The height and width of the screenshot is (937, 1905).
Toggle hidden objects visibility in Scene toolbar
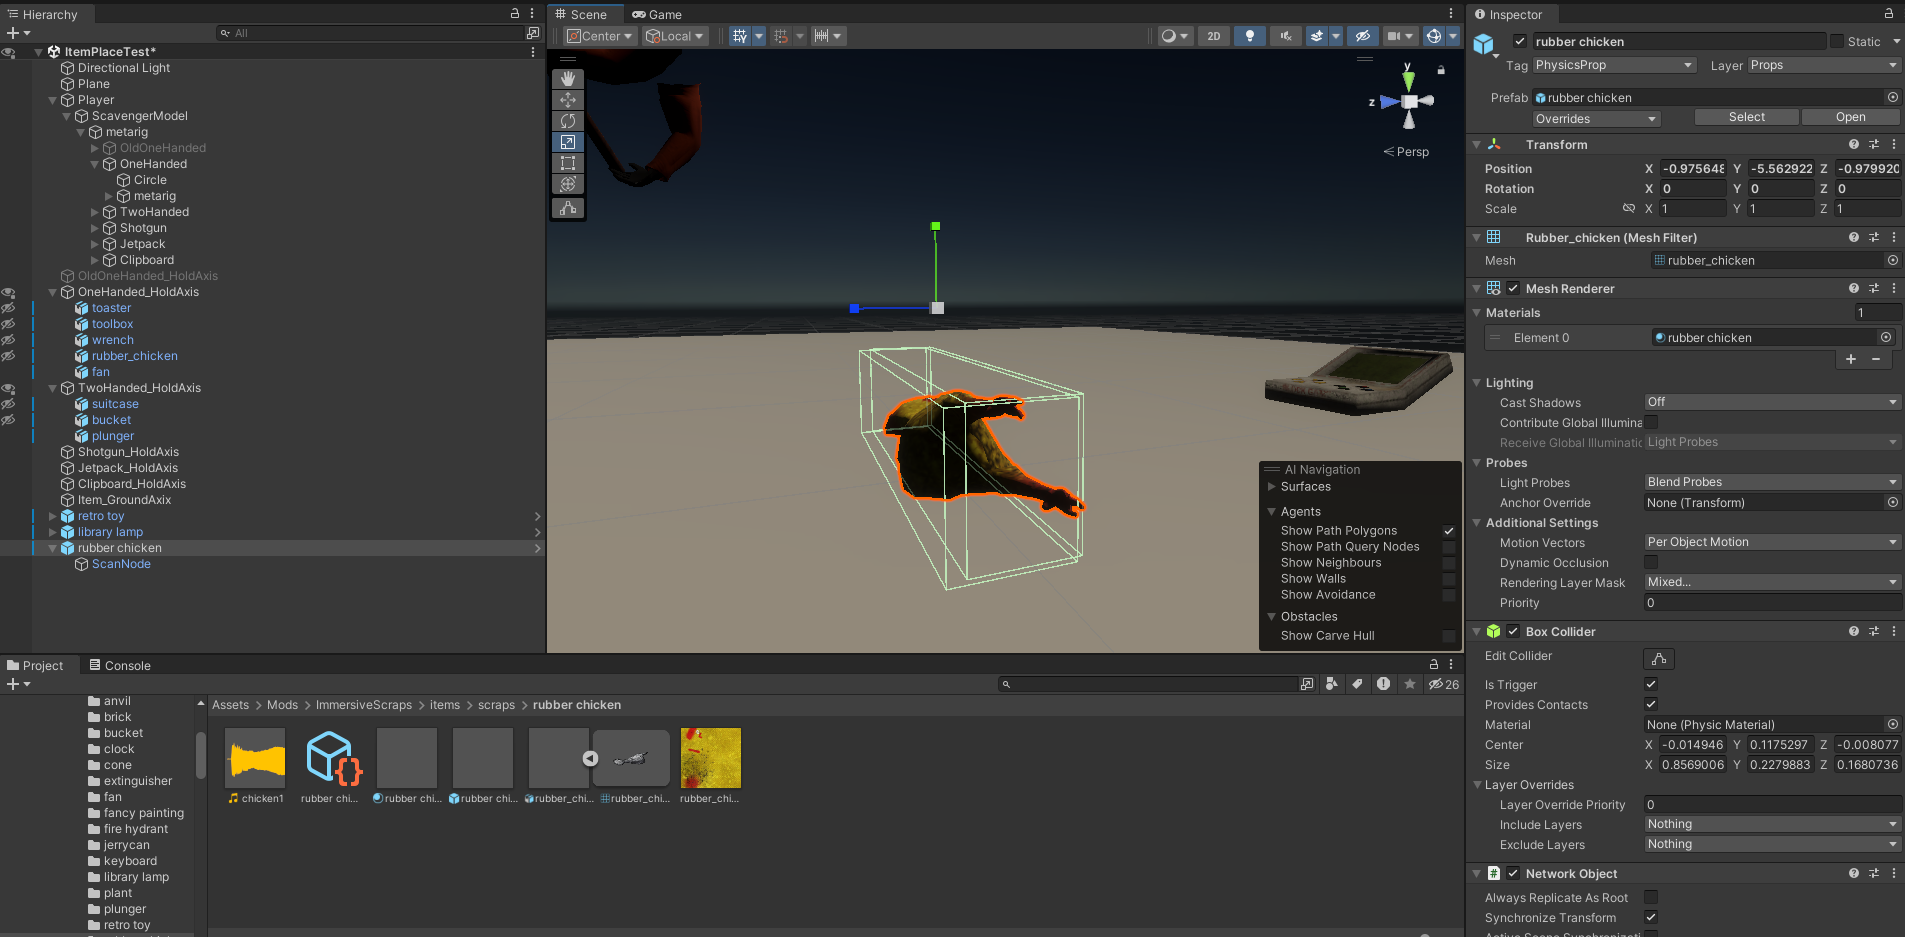tap(1362, 36)
